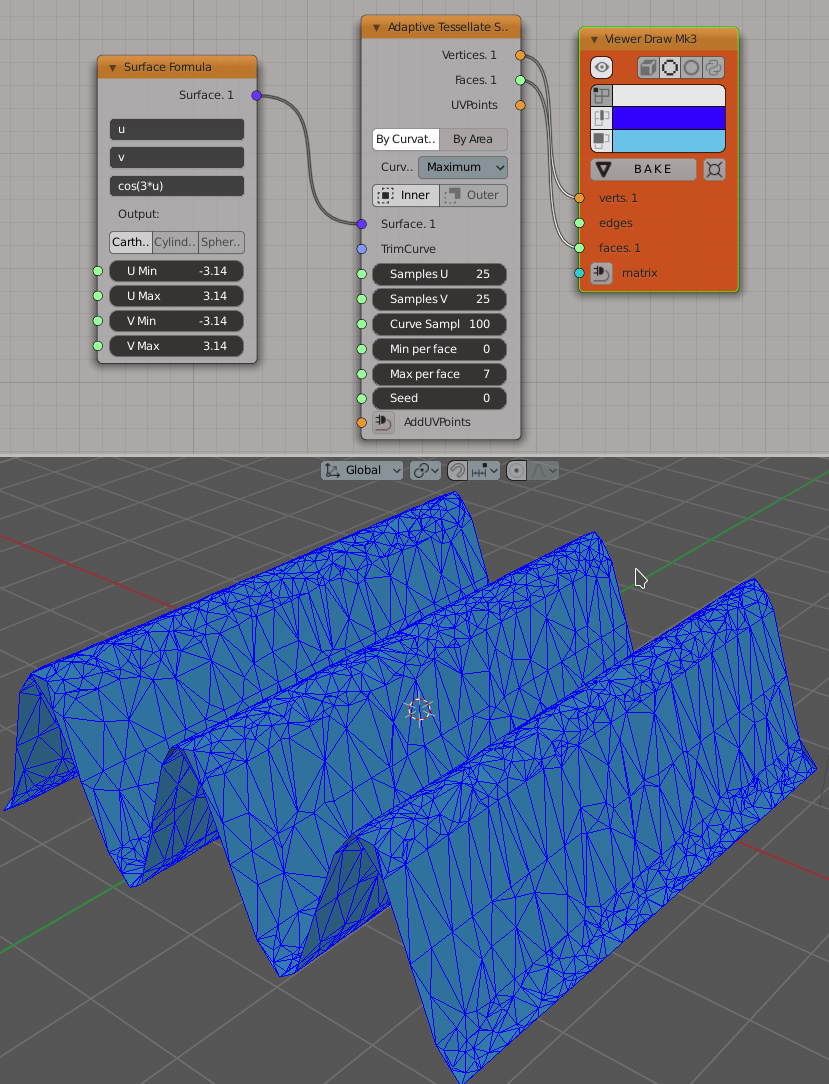The width and height of the screenshot is (829, 1084).
Task: Click the first formula field 'u'
Action: click(x=177, y=129)
